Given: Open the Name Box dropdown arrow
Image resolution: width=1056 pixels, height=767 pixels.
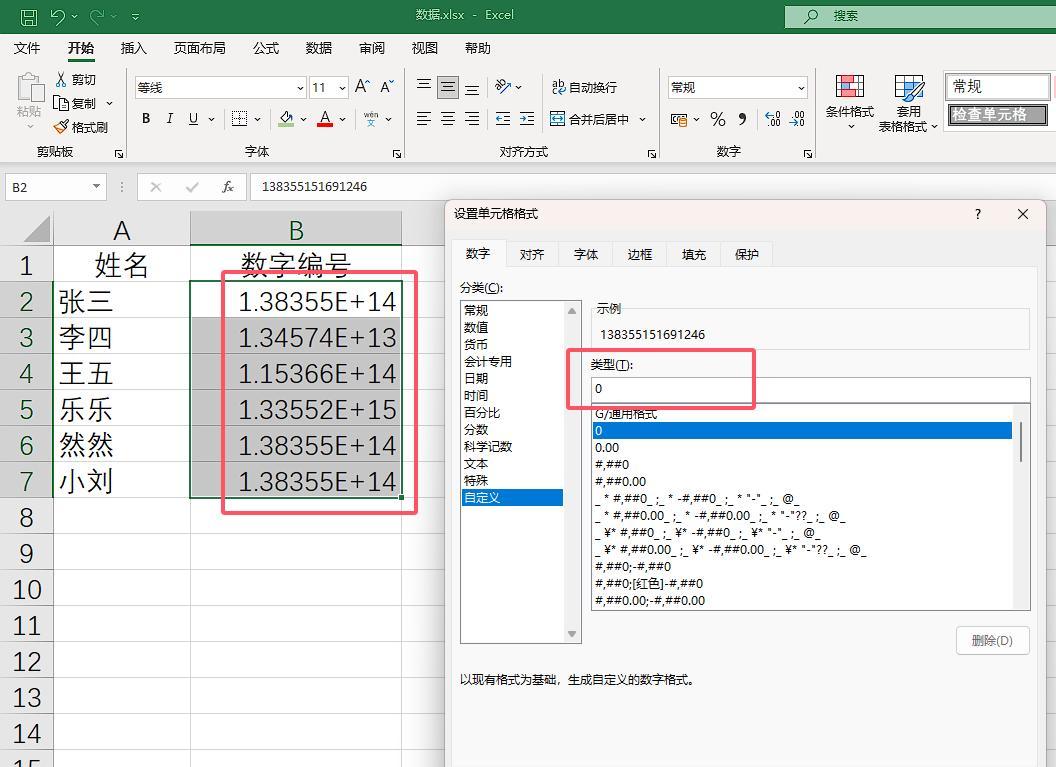Looking at the screenshot, I should click(96, 187).
